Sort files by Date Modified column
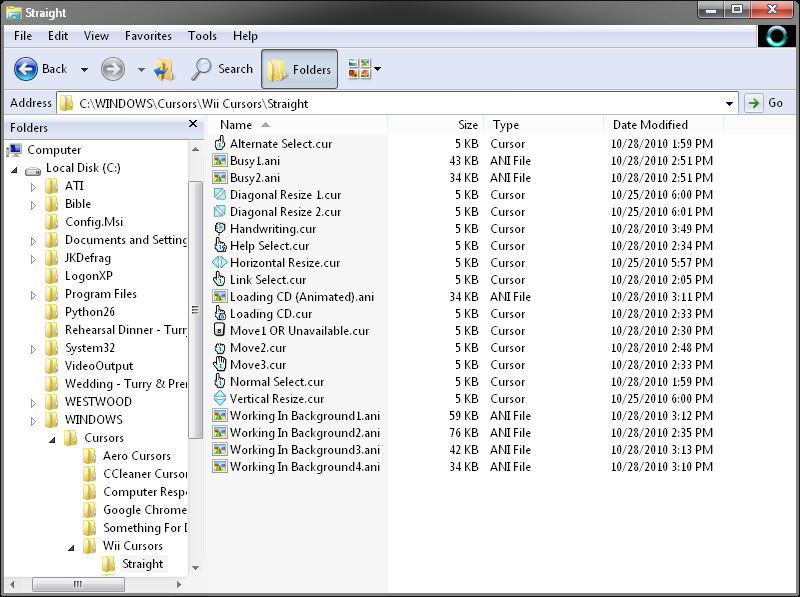Viewport: 800px width, 597px height. point(650,125)
